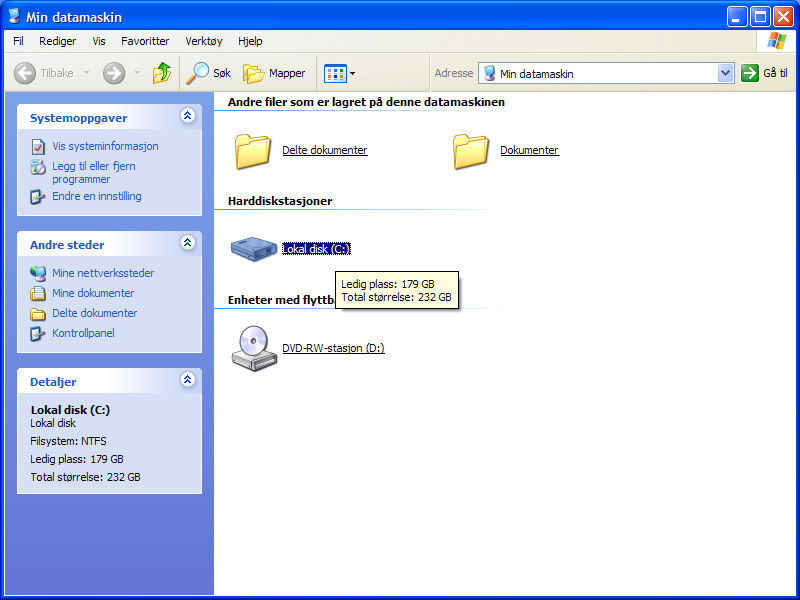Click the Mine nettverkssteder globe icon
Viewport: 800px width, 600px height.
click(38, 273)
